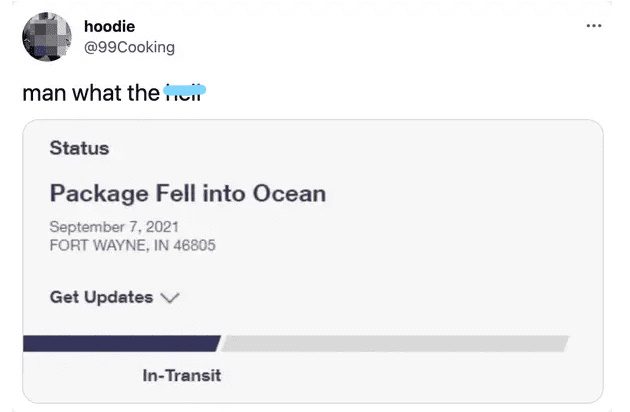This screenshot has height=412, width=630.
Task: Select the In-Transit stage label
Action: click(182, 376)
